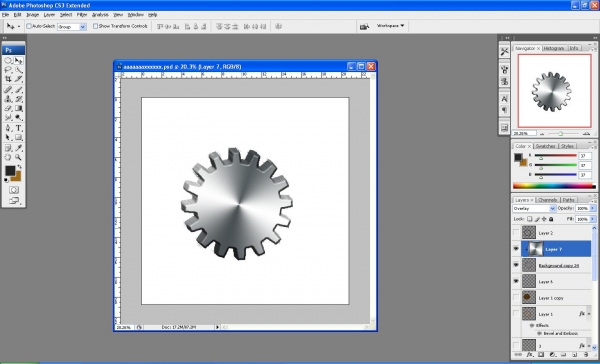
Task: Select the Type tool
Action: click(18, 128)
